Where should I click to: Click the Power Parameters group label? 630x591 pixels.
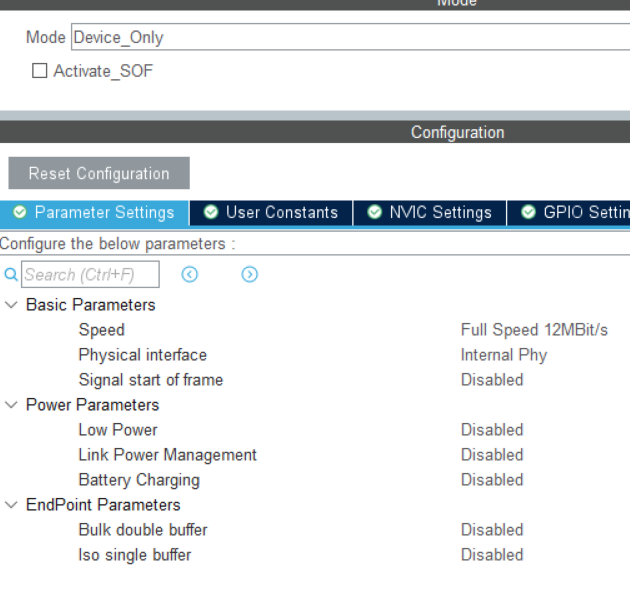92,405
